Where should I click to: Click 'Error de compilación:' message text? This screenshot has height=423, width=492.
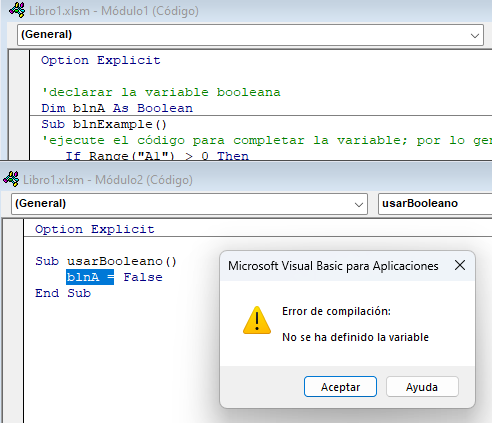click(336, 311)
